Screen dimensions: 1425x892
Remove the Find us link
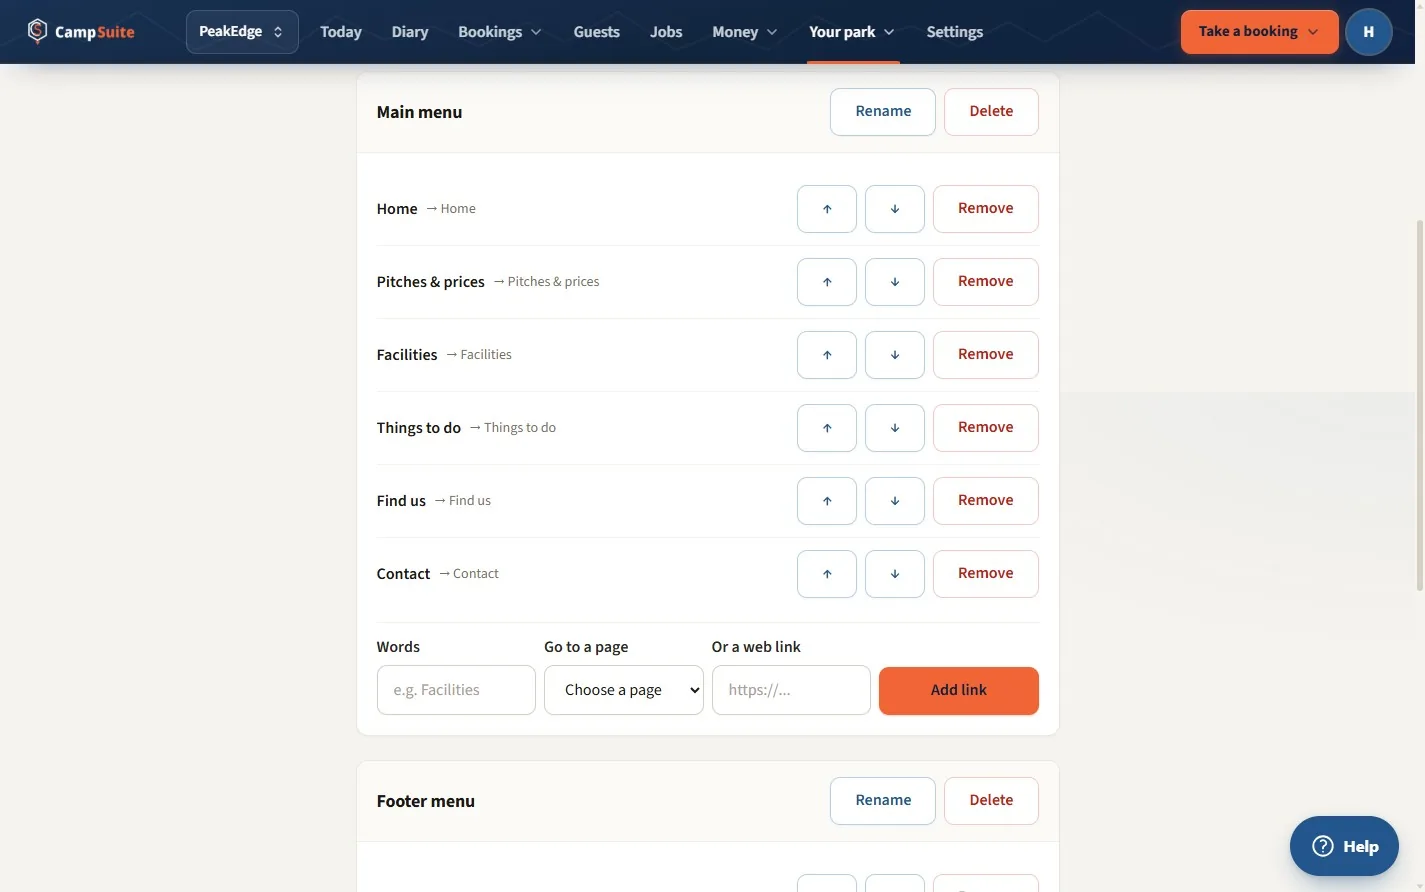point(986,501)
